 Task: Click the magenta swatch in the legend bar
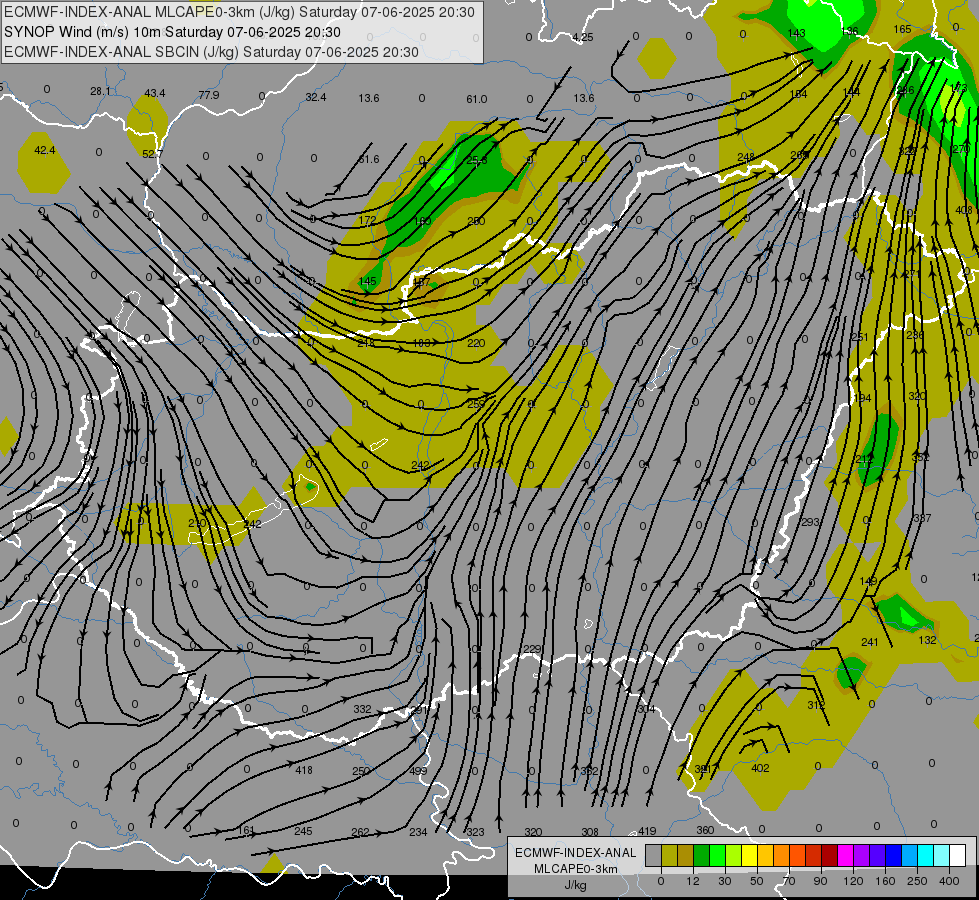[x=845, y=855]
